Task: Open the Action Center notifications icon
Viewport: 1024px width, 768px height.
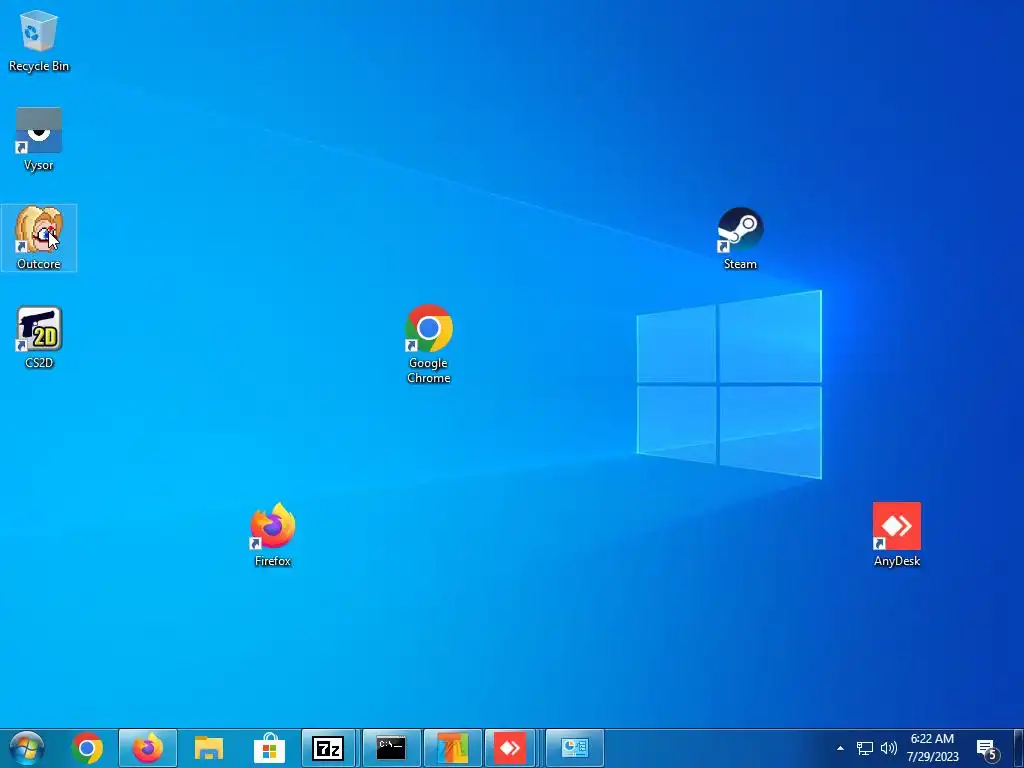Action: (x=988, y=749)
